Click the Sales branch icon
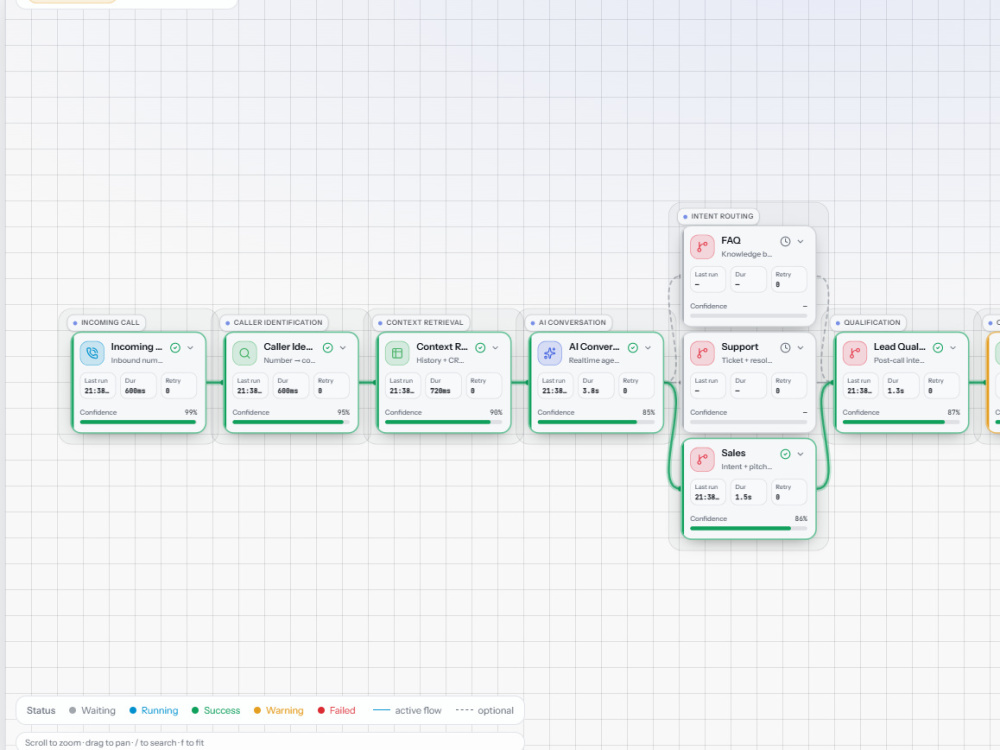The height and width of the screenshot is (750, 1000). (x=702, y=459)
